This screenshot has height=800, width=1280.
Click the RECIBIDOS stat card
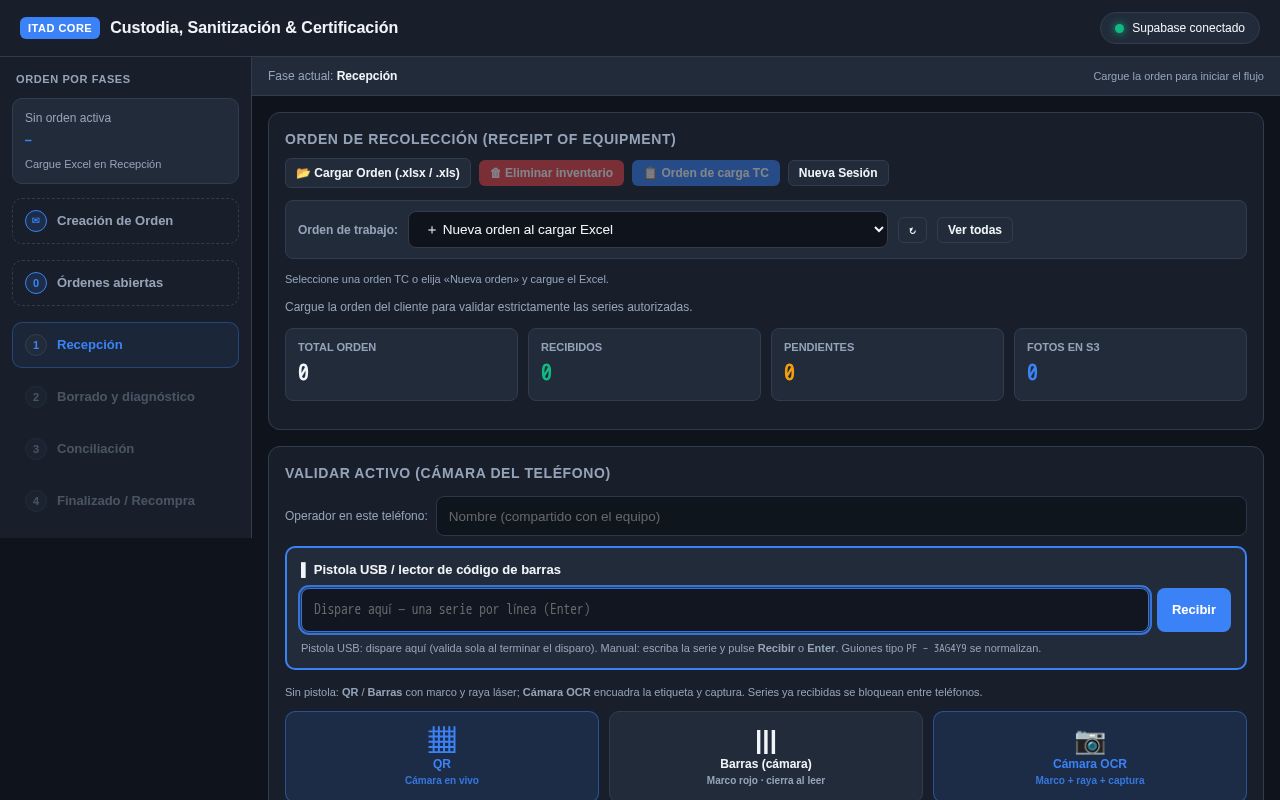644,365
